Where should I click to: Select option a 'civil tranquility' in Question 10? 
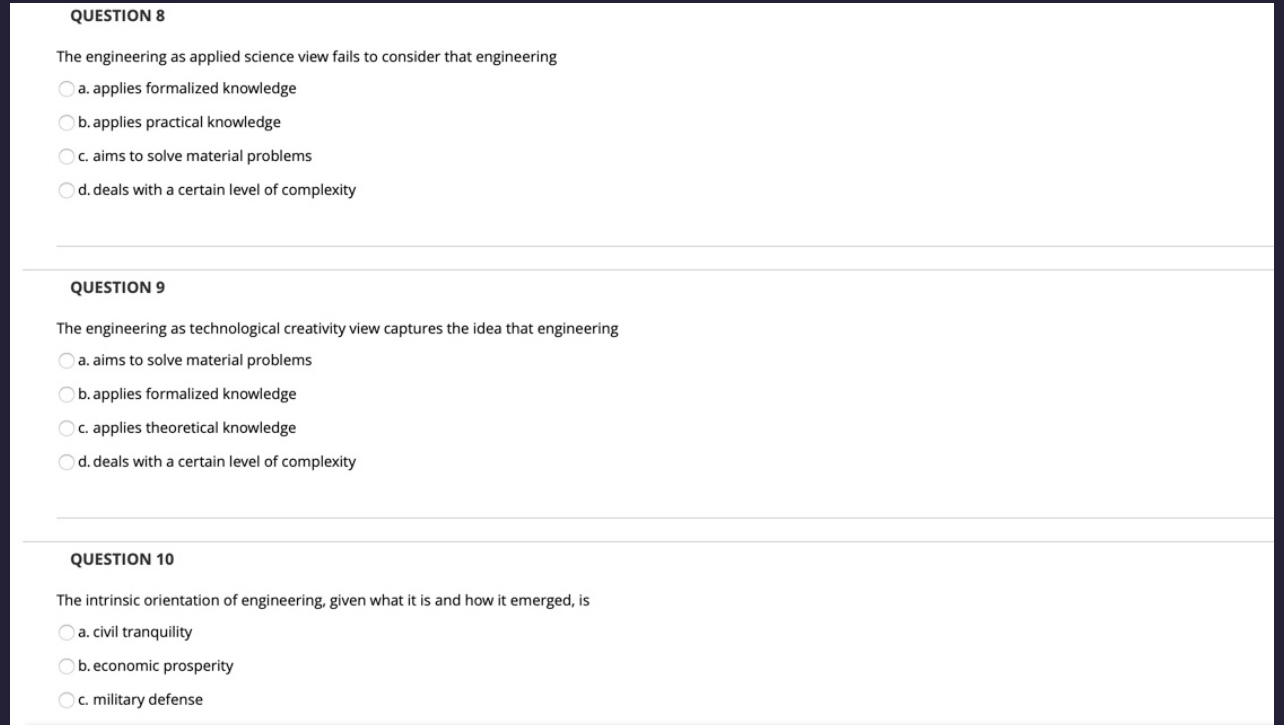(x=66, y=632)
